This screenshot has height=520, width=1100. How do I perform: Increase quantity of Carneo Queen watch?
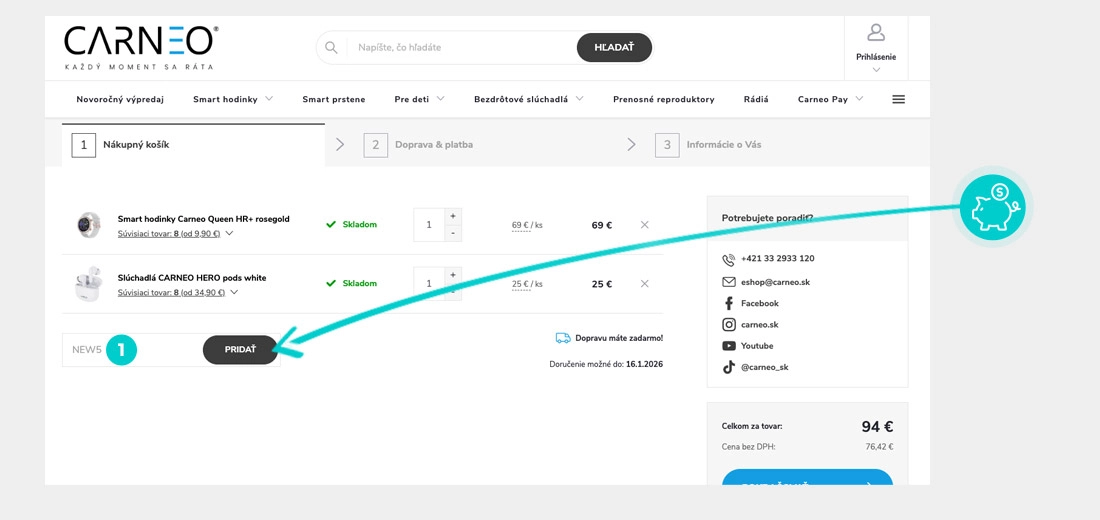pyautogui.click(x=453, y=216)
